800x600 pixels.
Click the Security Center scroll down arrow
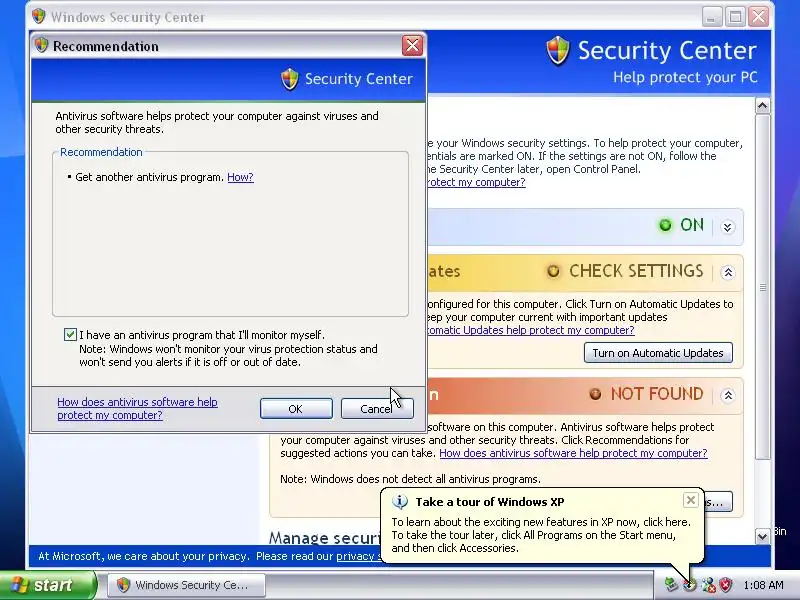(x=762, y=536)
